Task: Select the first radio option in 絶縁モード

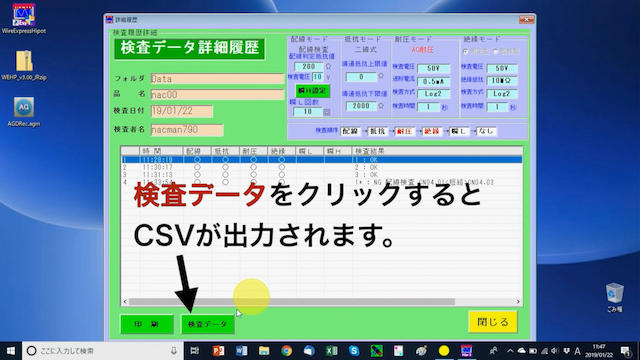Action: [465, 51]
